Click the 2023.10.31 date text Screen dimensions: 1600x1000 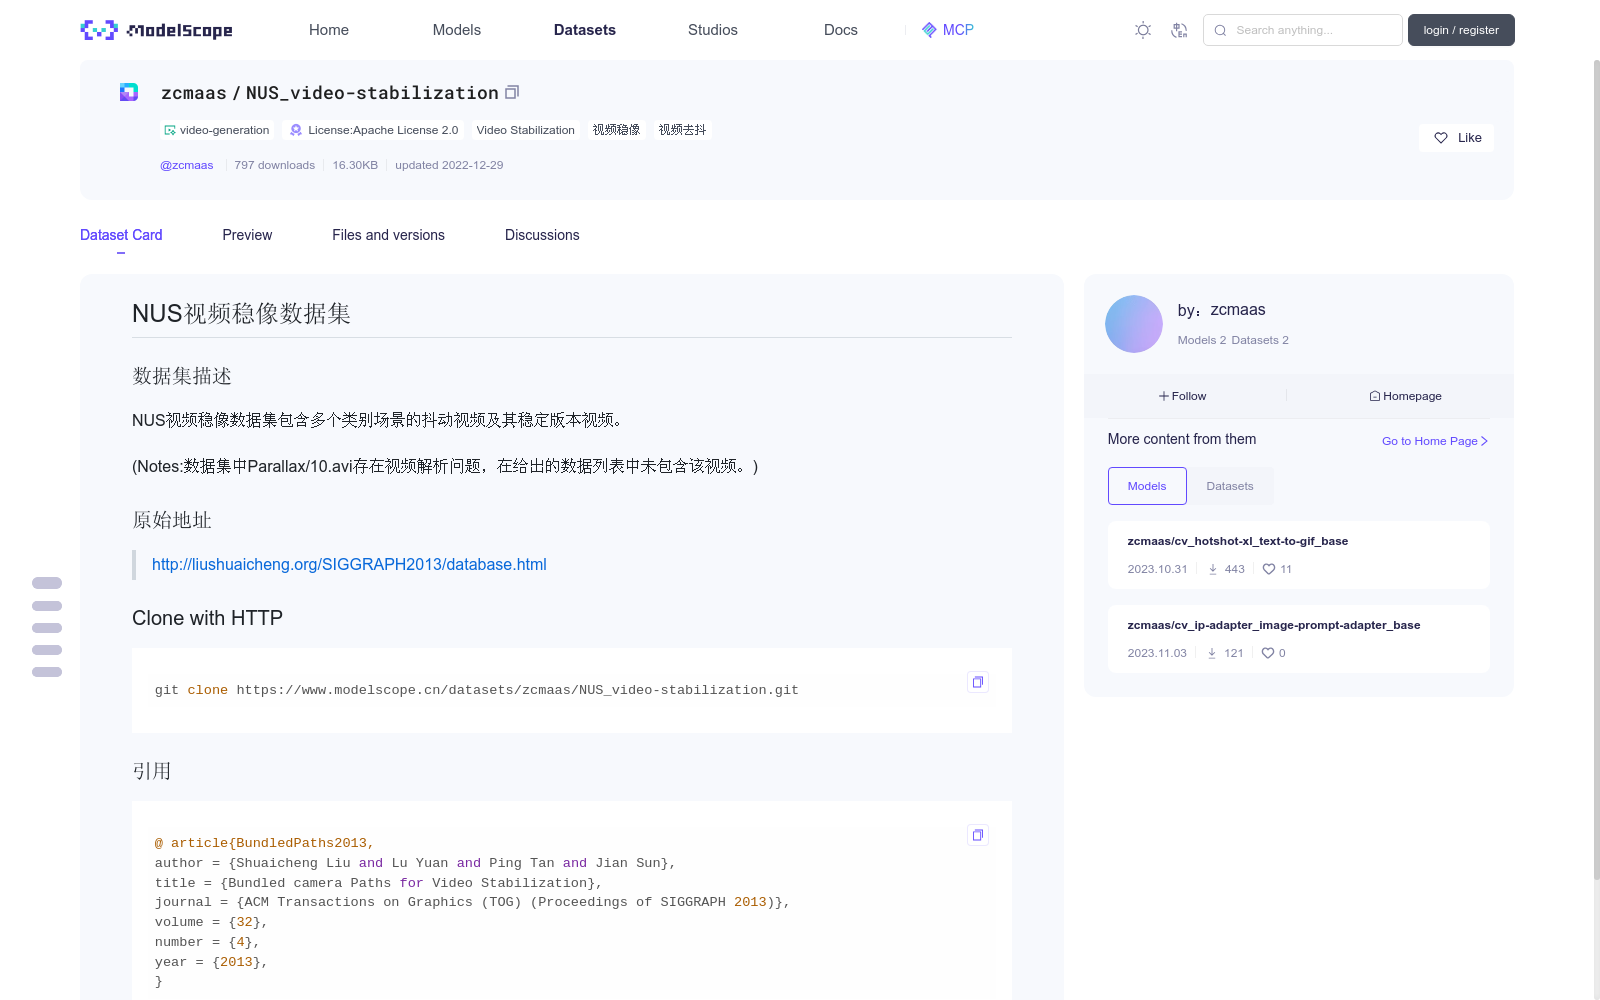click(1157, 569)
